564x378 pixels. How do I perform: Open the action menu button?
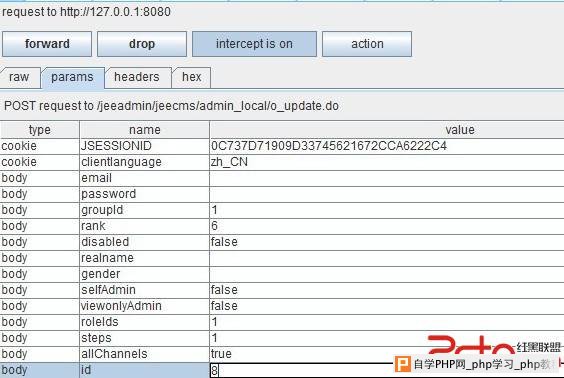coord(367,44)
